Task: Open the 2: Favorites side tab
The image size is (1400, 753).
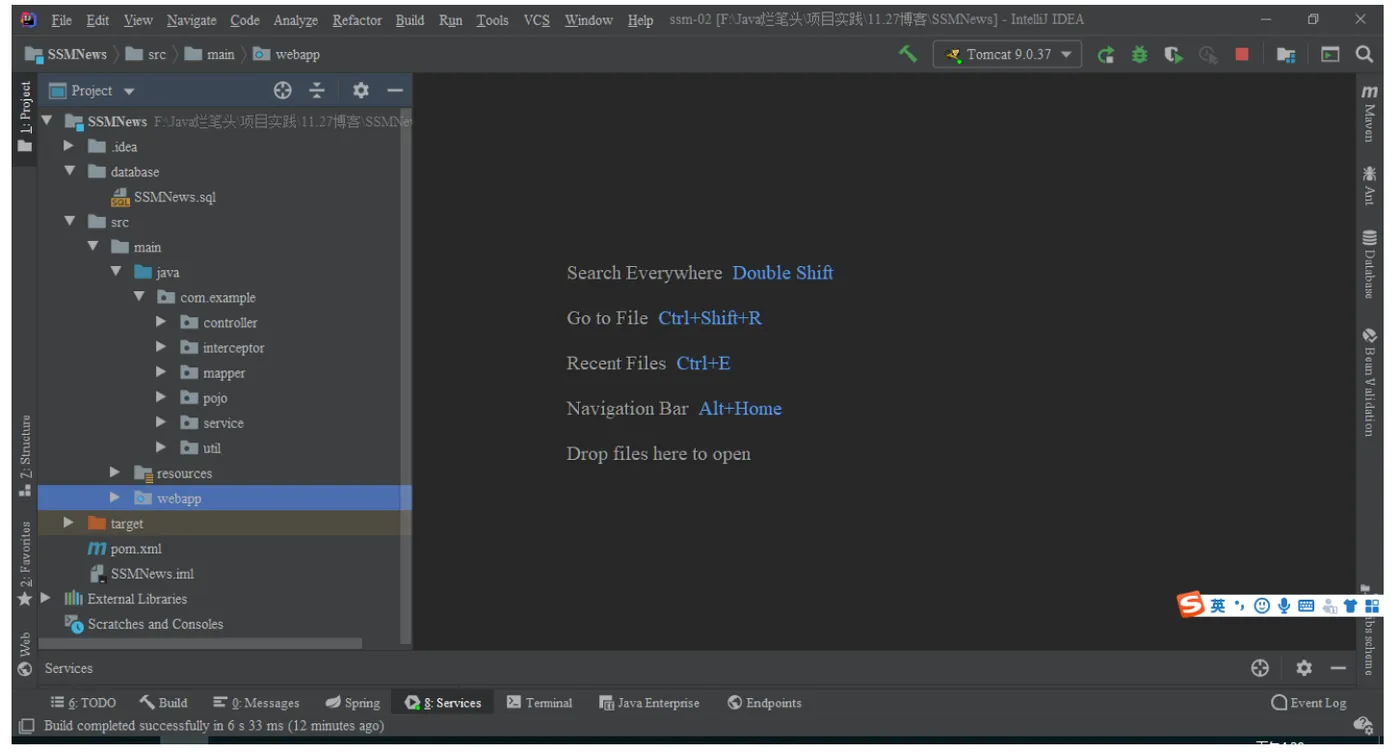Action: coord(25,563)
